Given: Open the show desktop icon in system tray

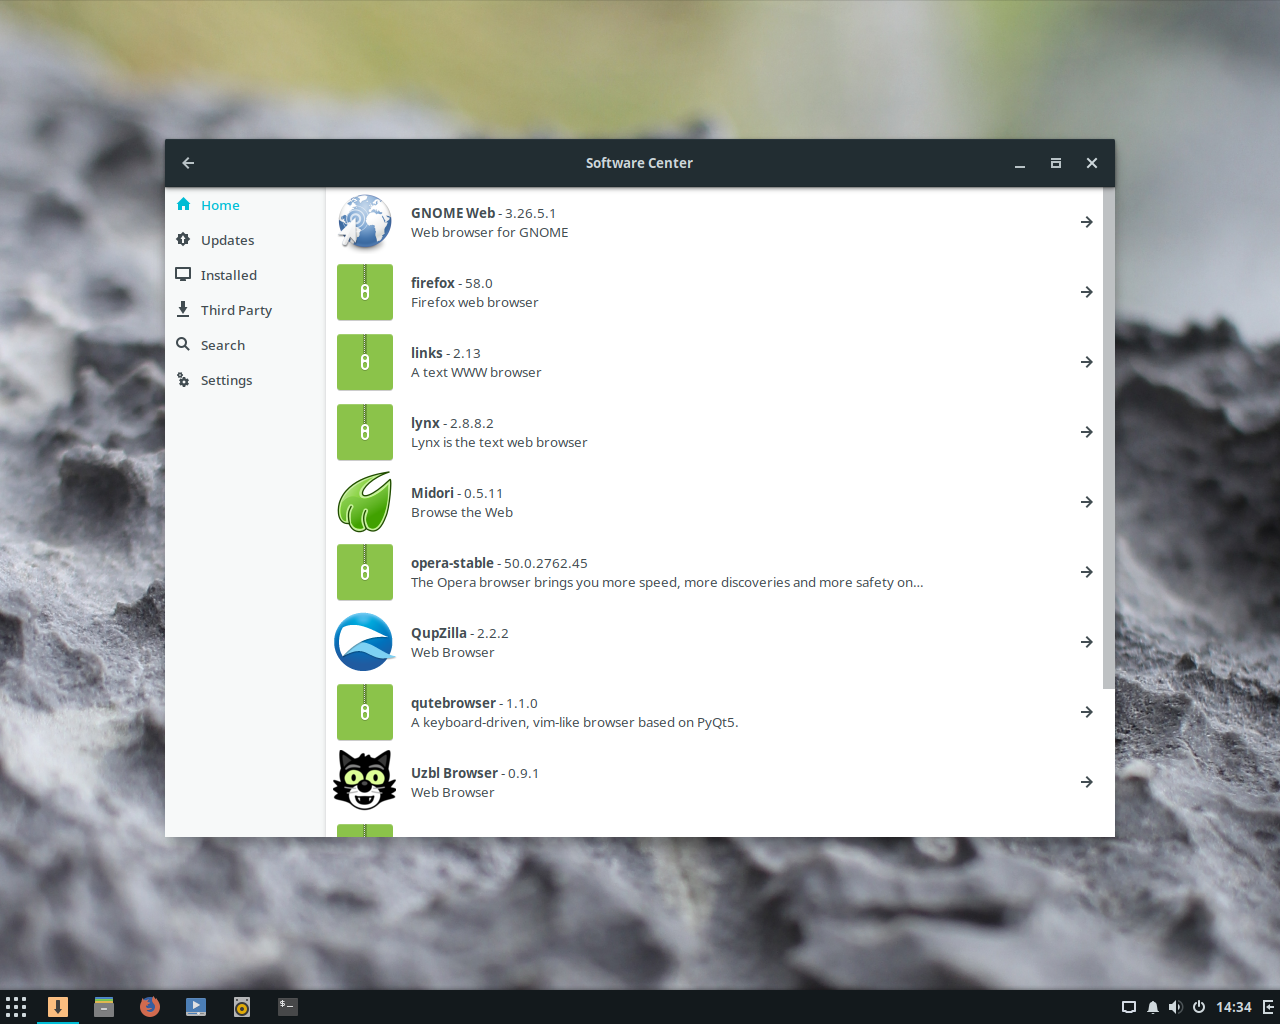Looking at the screenshot, I should click(1129, 1007).
